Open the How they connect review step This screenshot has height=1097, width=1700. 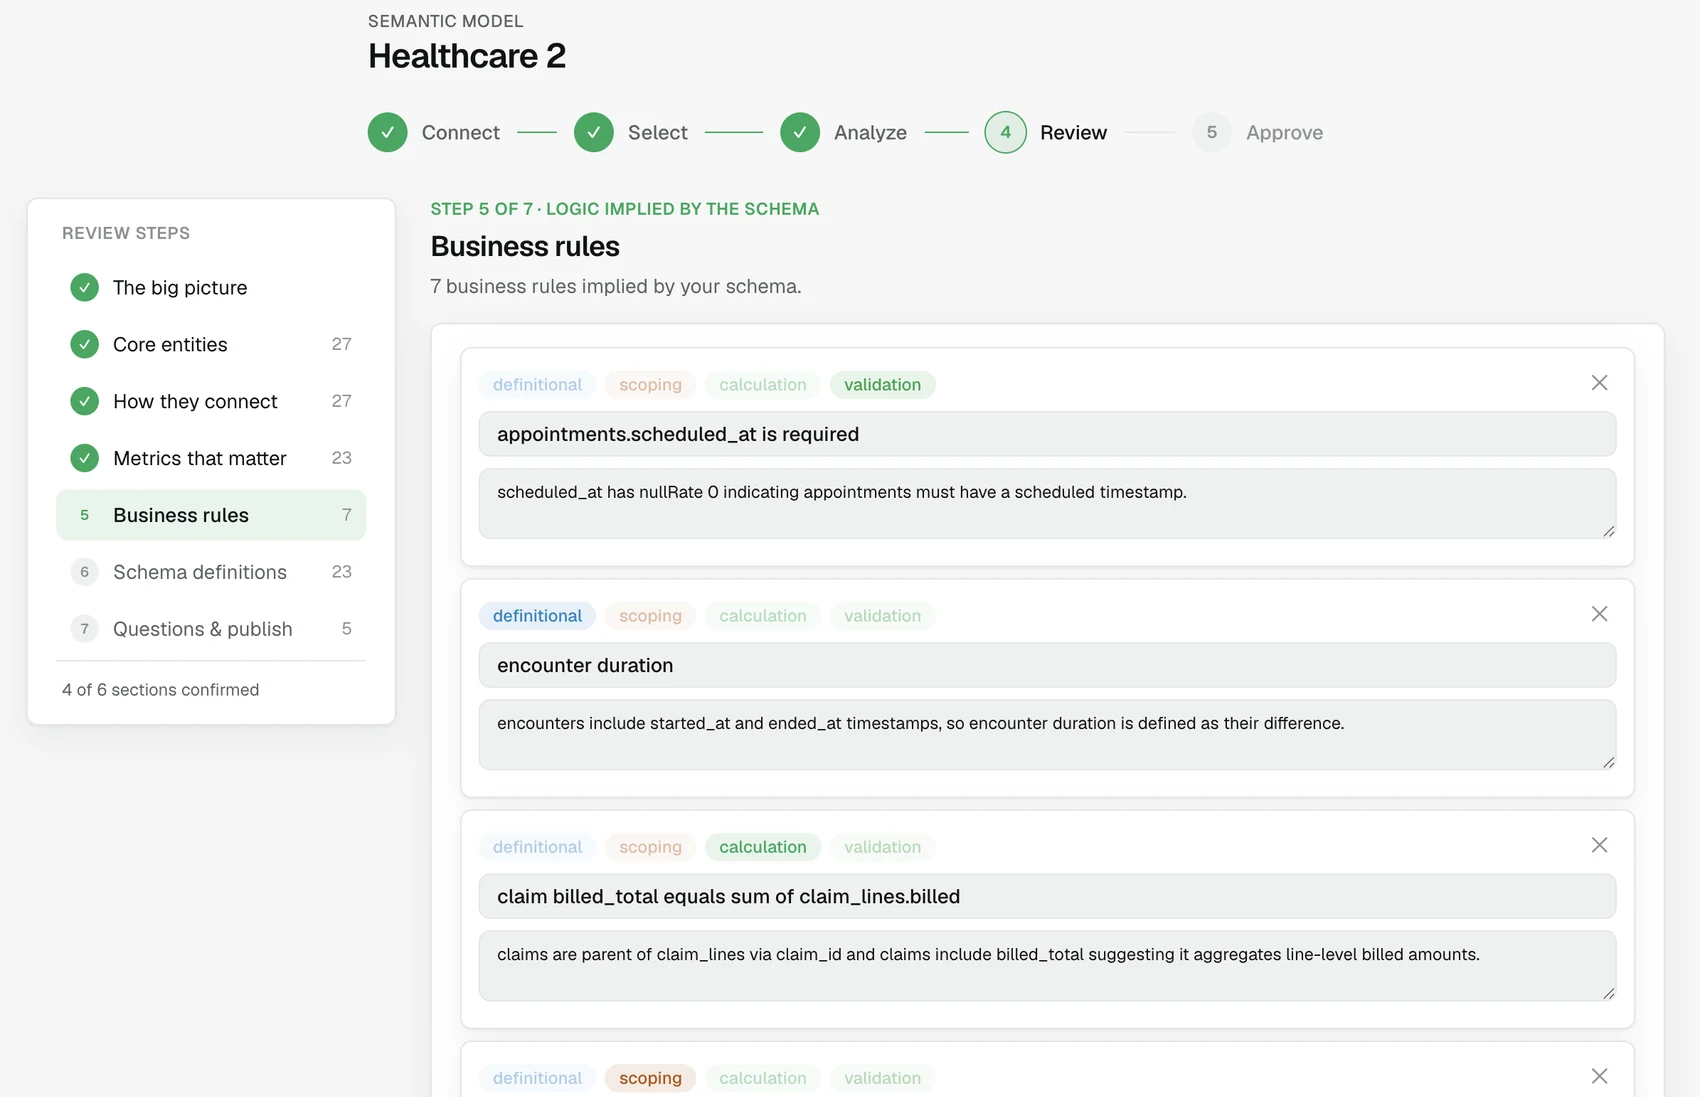pyautogui.click(x=211, y=402)
